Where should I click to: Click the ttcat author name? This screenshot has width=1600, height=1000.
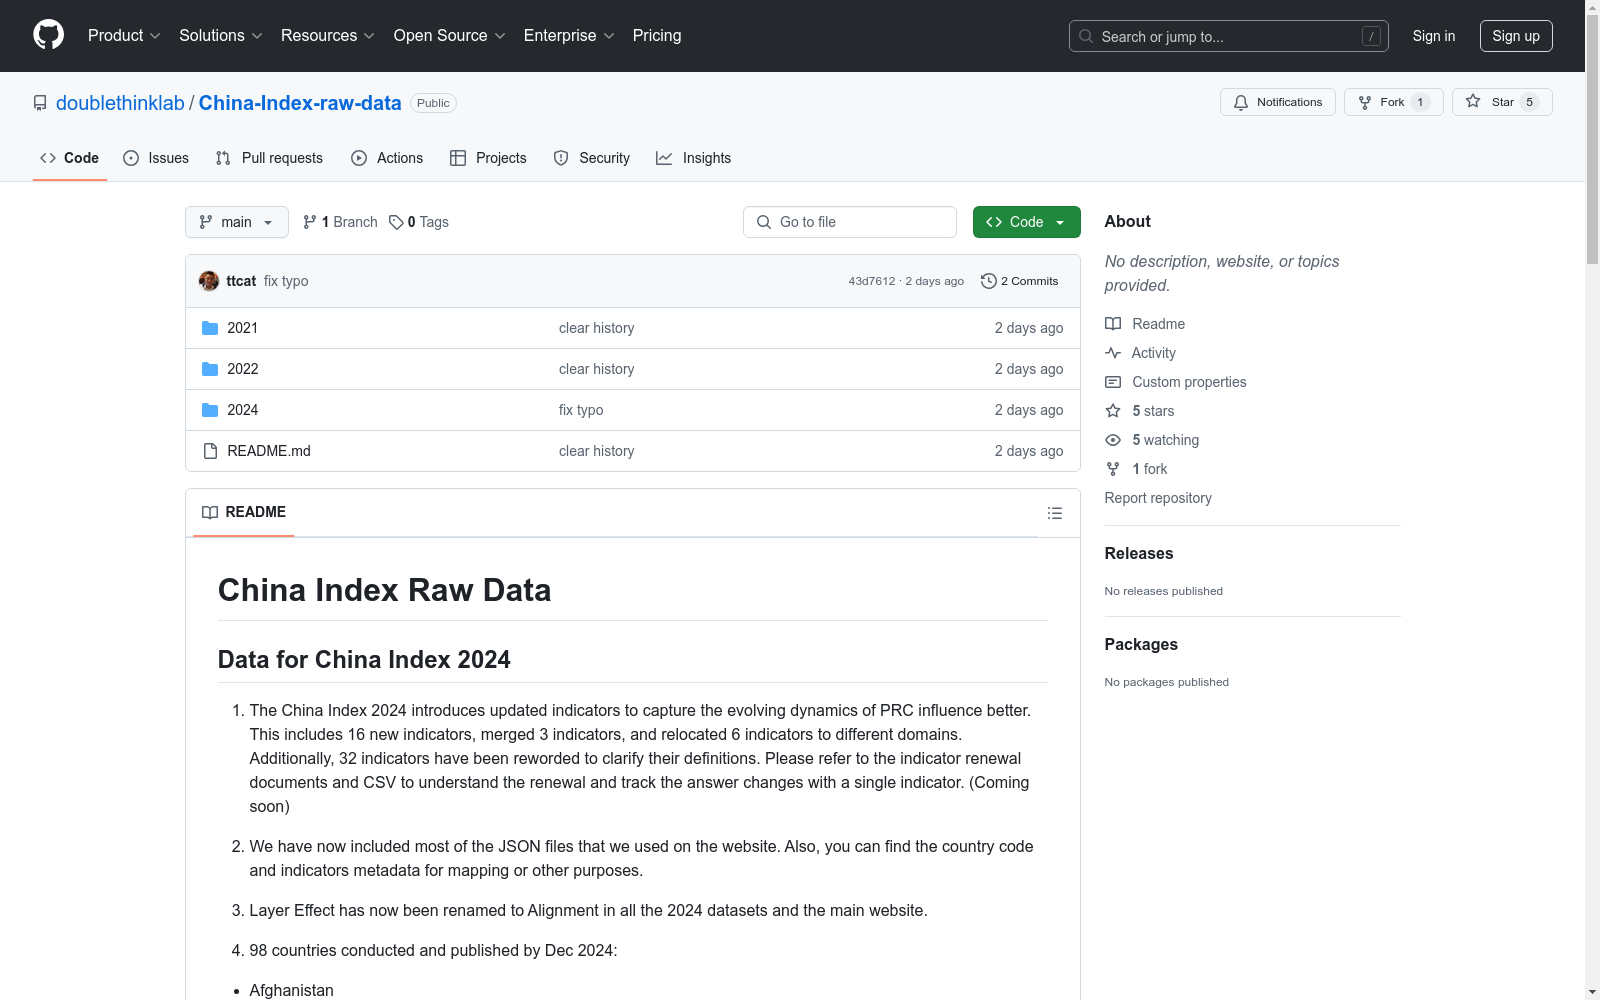coord(241,281)
